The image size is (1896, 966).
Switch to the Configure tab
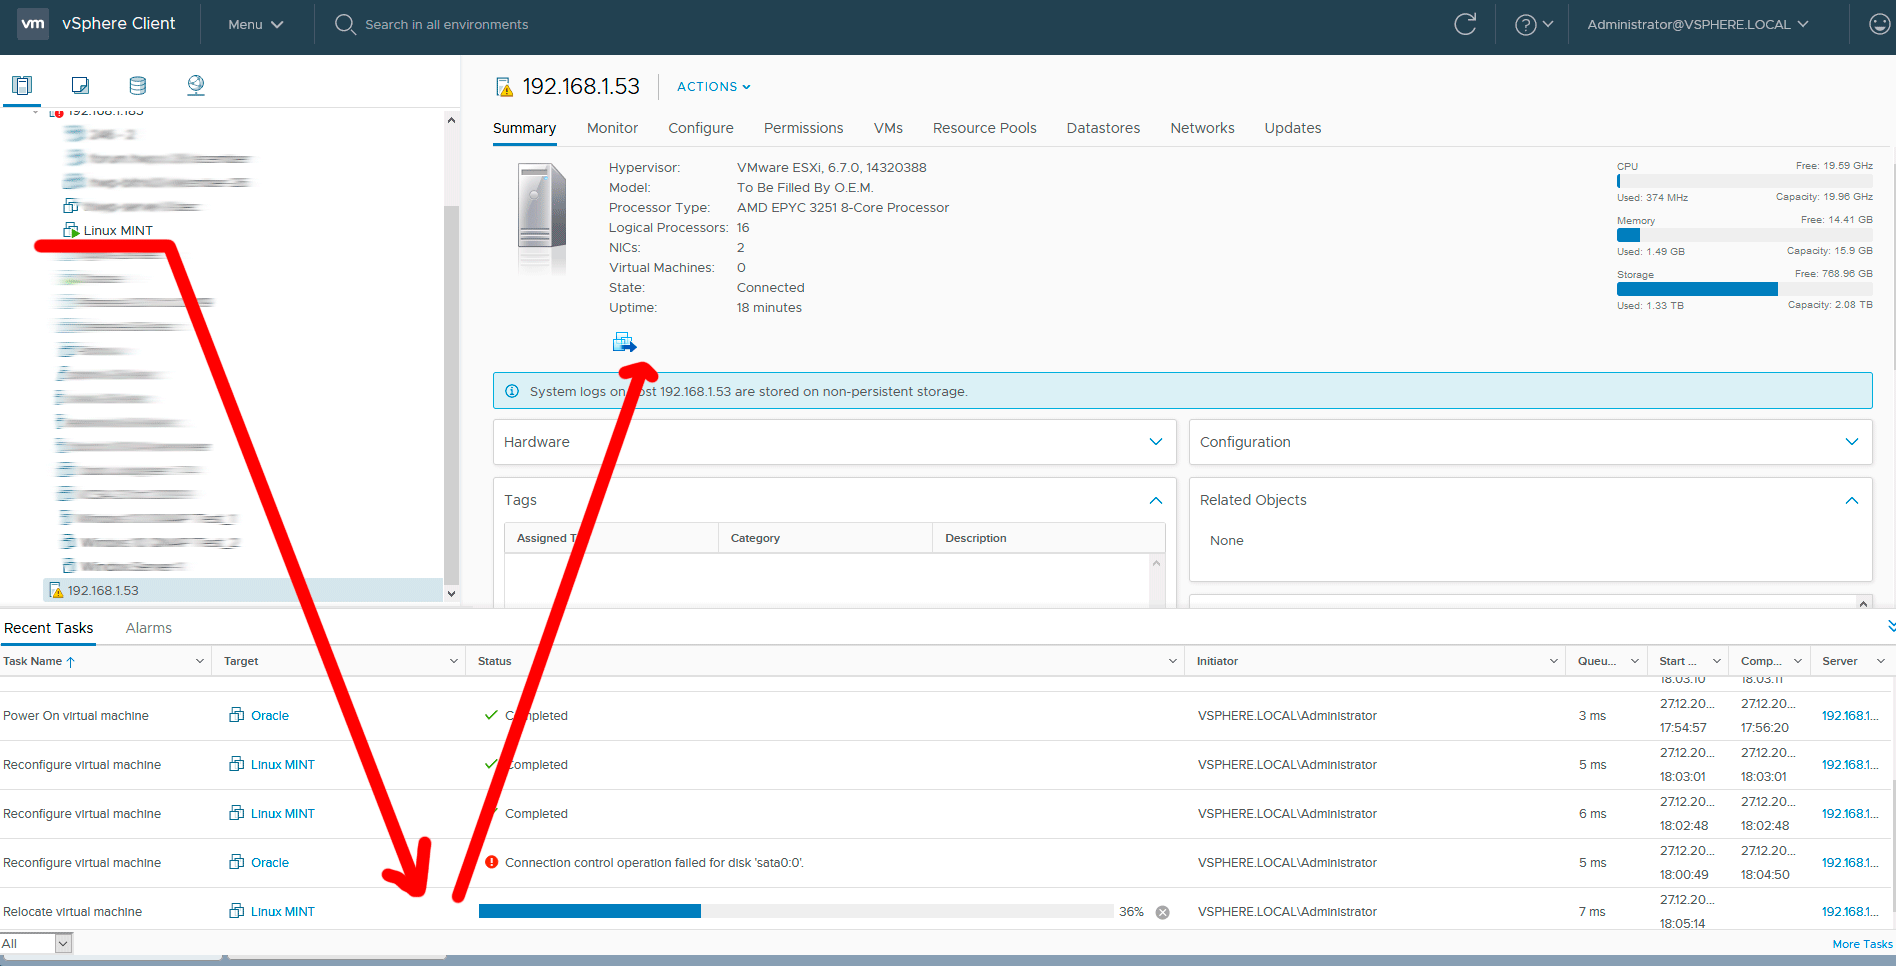tap(700, 128)
